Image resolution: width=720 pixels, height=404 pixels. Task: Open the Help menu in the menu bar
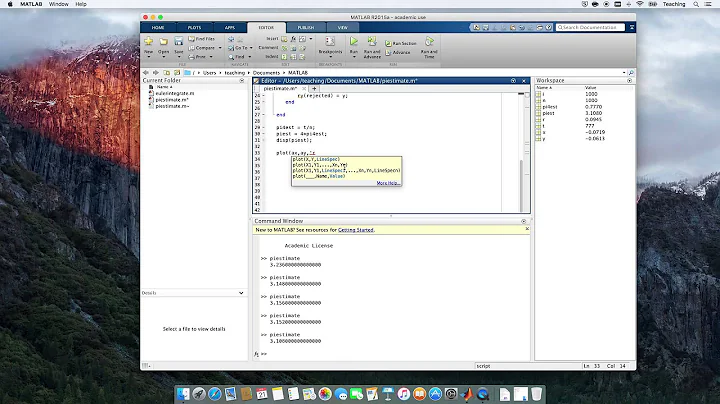[81, 4]
